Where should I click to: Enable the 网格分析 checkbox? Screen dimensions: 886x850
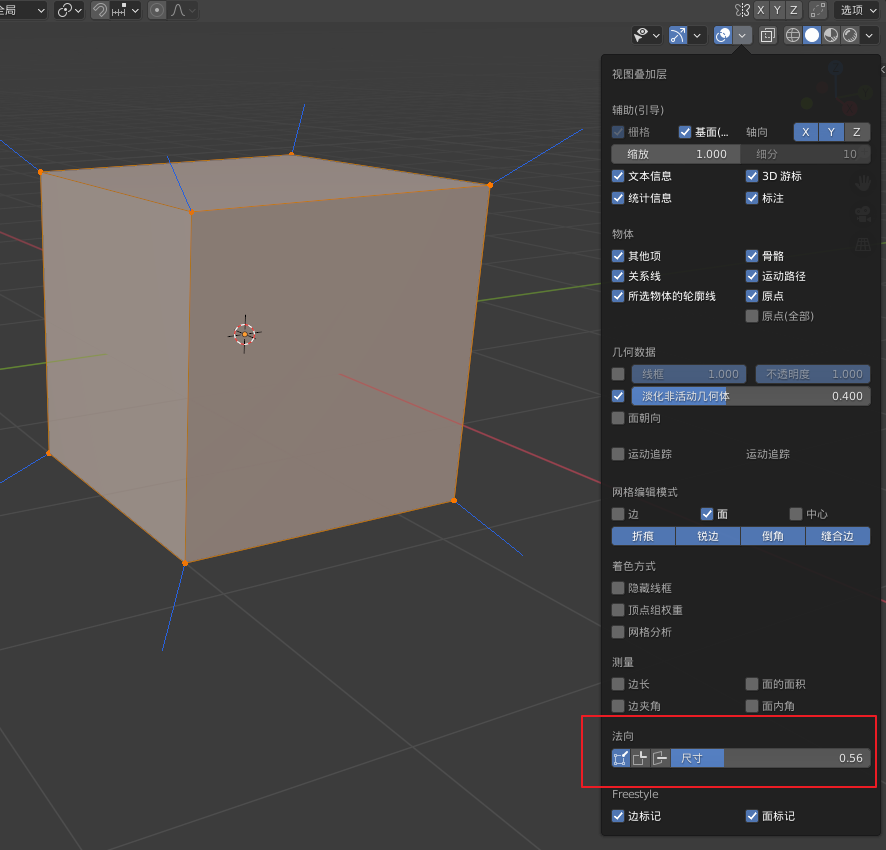pyautogui.click(x=618, y=632)
